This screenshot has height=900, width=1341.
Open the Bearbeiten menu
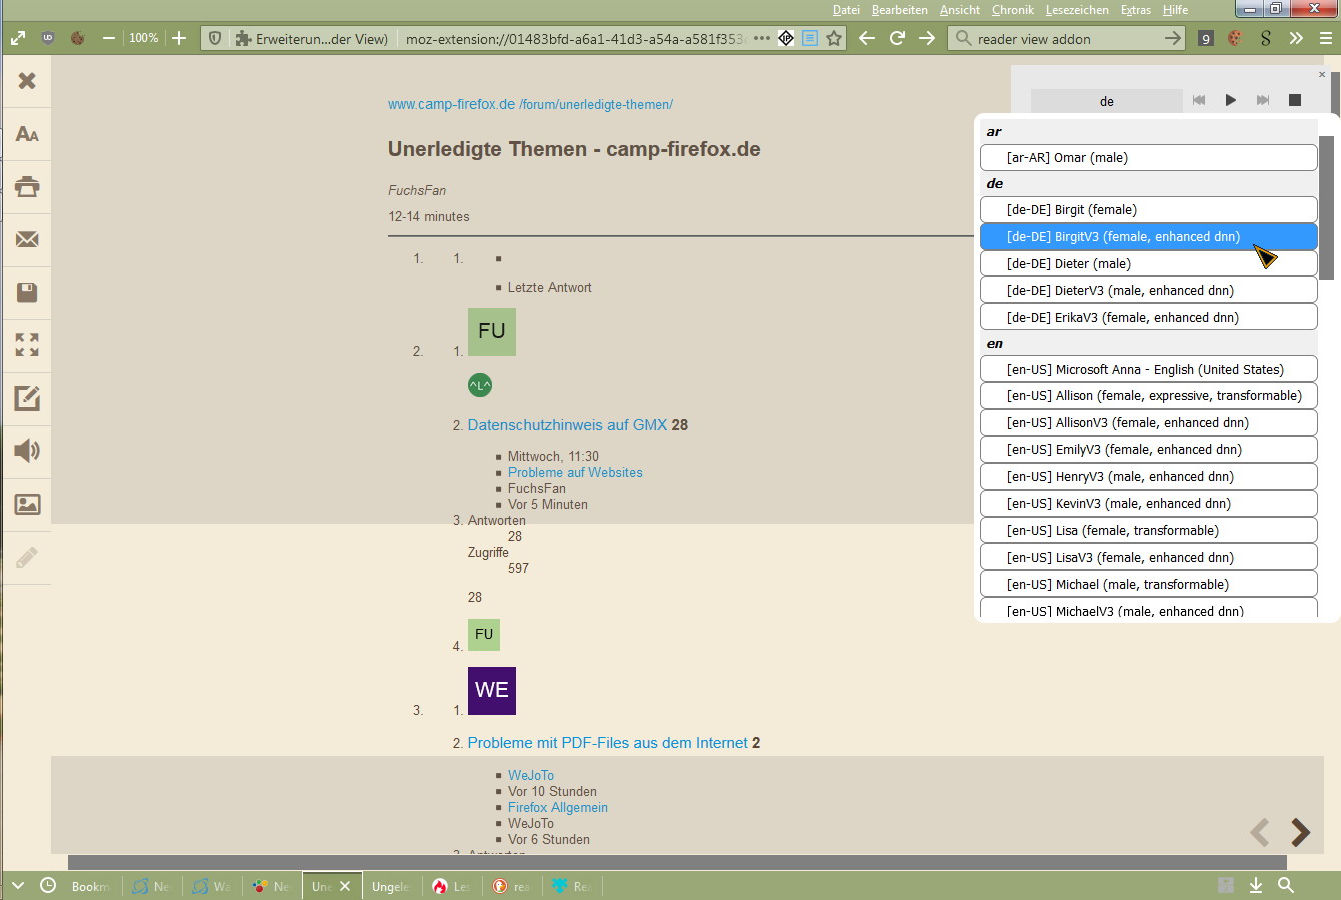[x=899, y=10]
